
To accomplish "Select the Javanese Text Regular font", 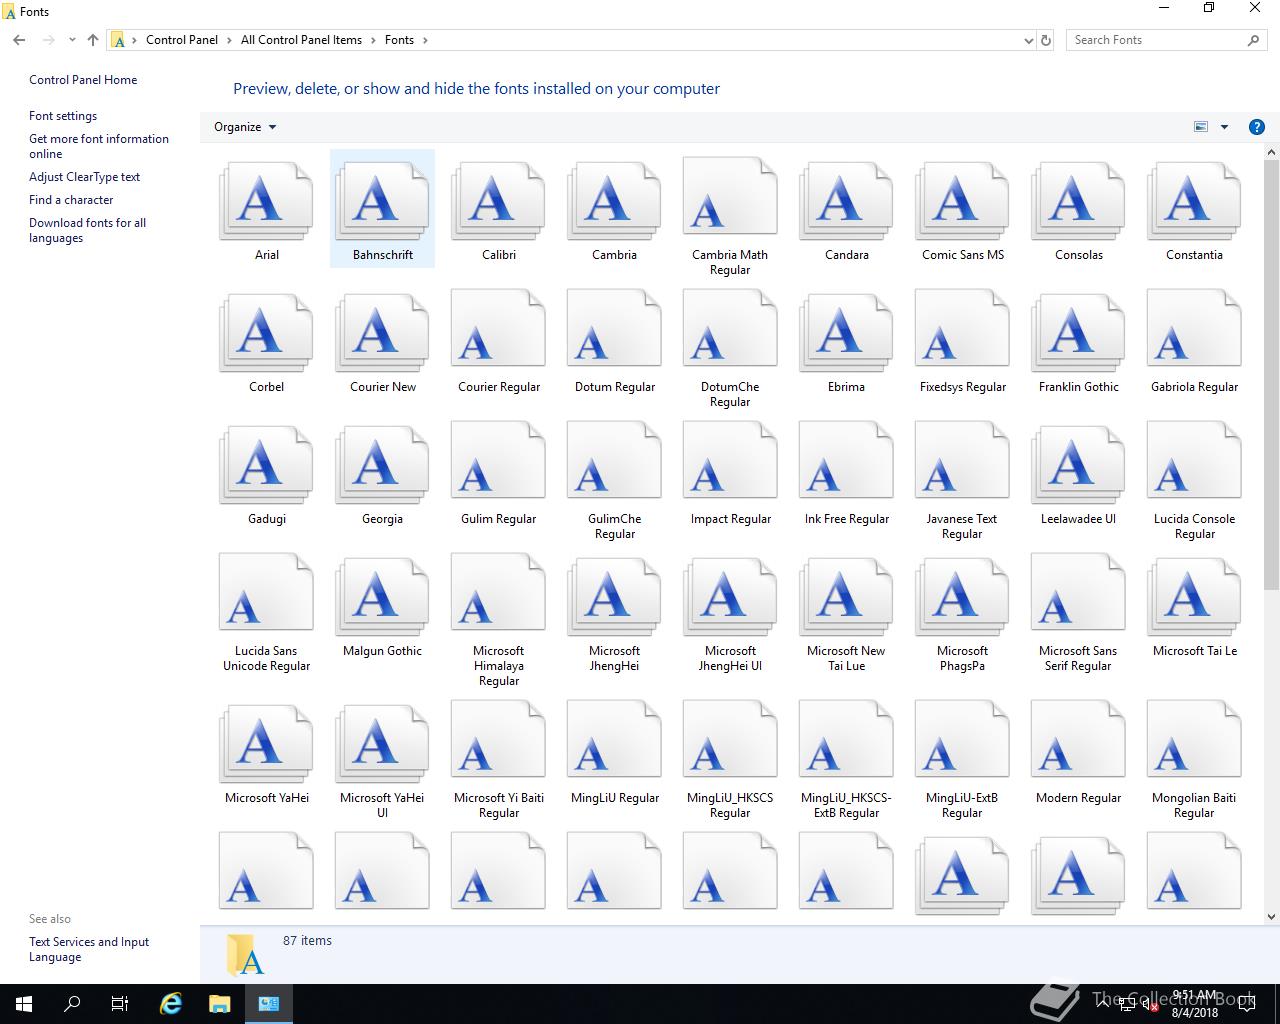I will (962, 461).
